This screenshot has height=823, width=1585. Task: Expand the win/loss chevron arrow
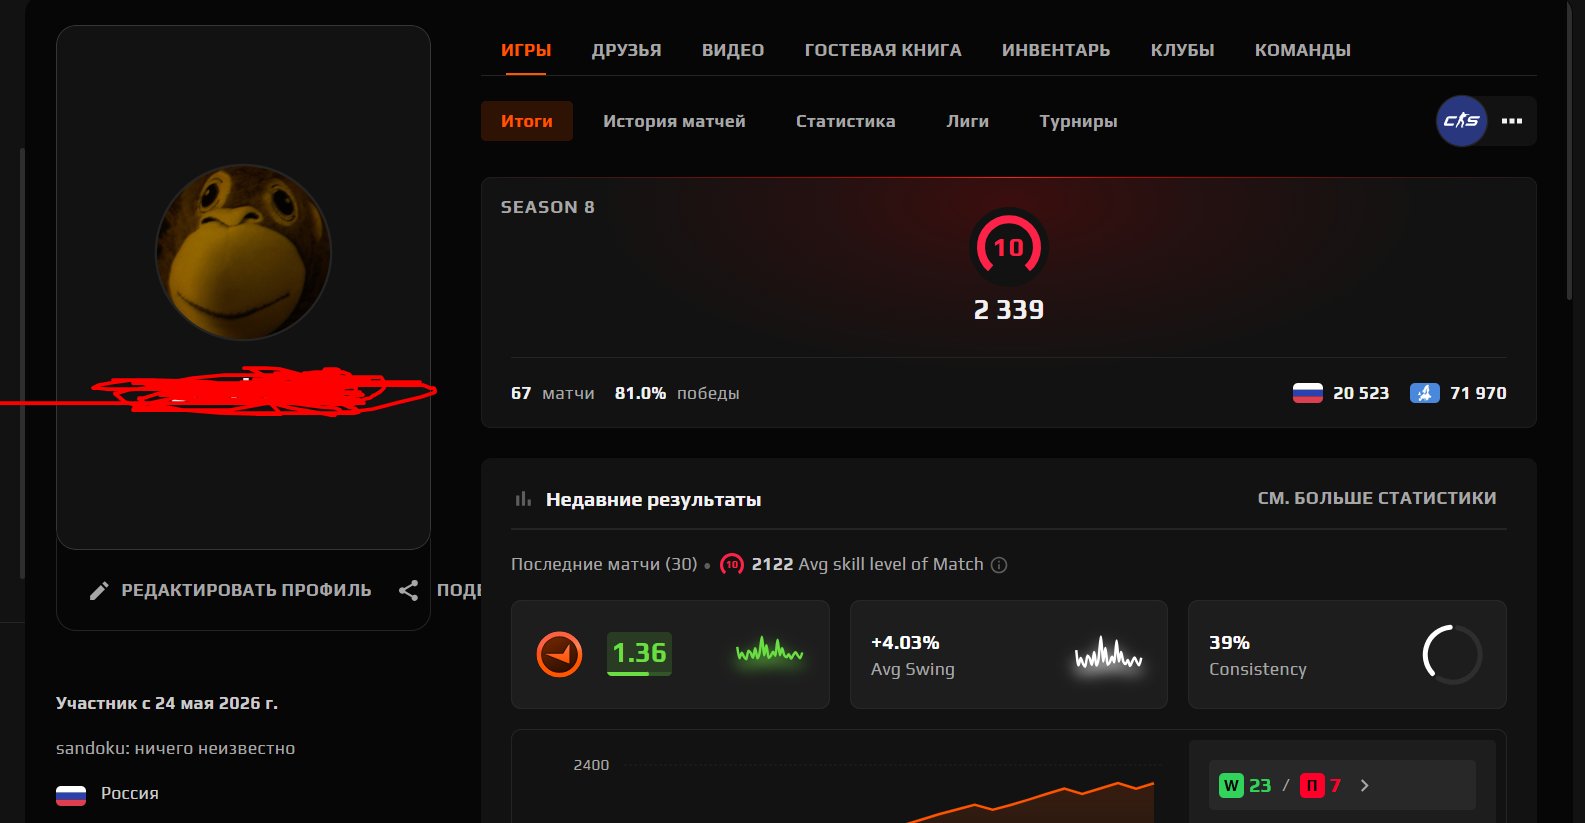(1364, 786)
